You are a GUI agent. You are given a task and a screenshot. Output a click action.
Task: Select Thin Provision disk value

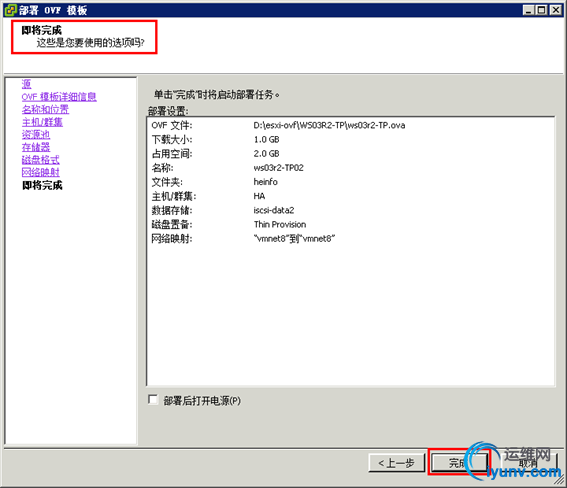coord(280,224)
